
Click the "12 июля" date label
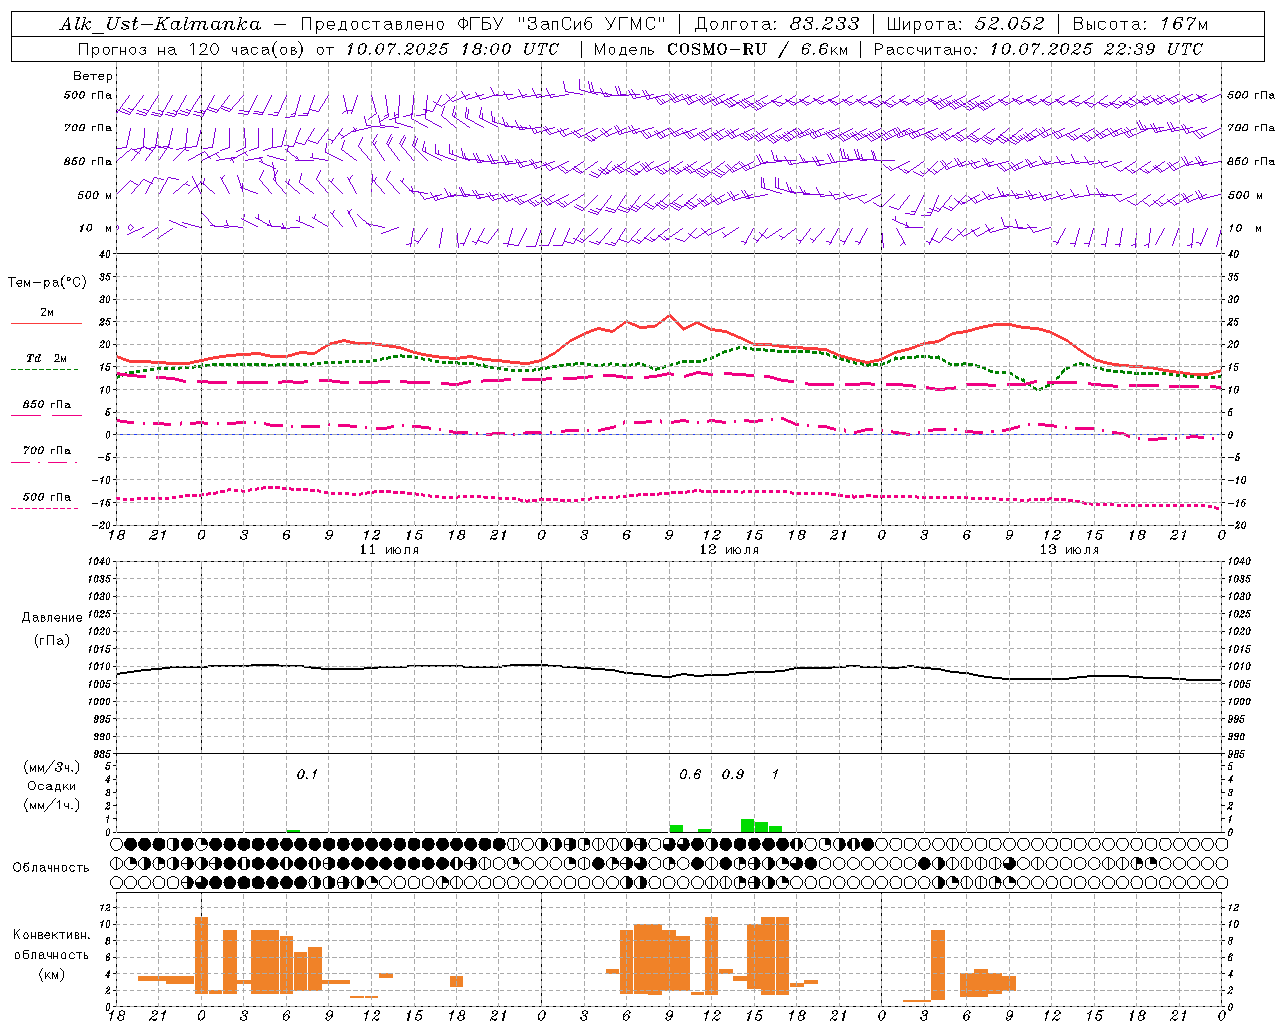click(729, 550)
